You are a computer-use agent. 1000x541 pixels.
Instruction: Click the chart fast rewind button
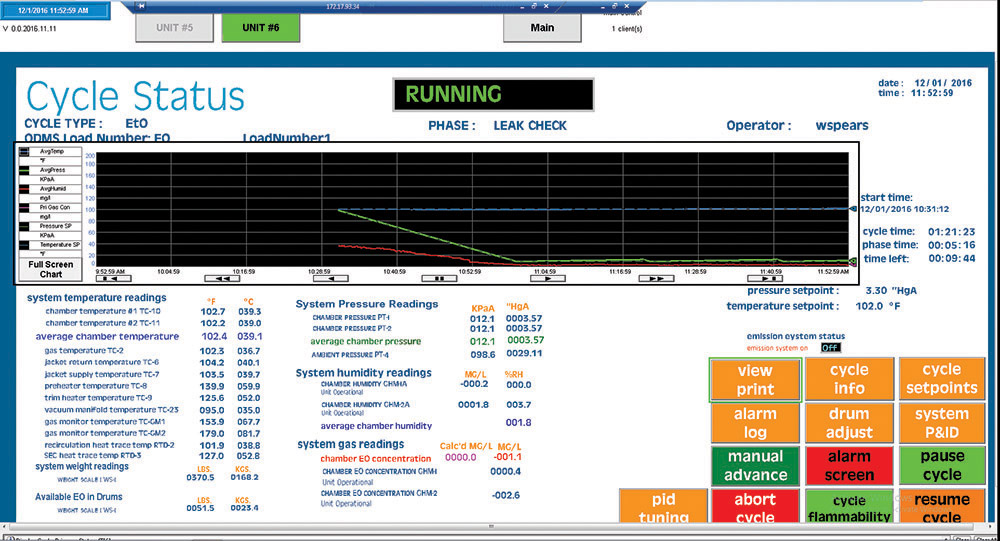(x=221, y=279)
